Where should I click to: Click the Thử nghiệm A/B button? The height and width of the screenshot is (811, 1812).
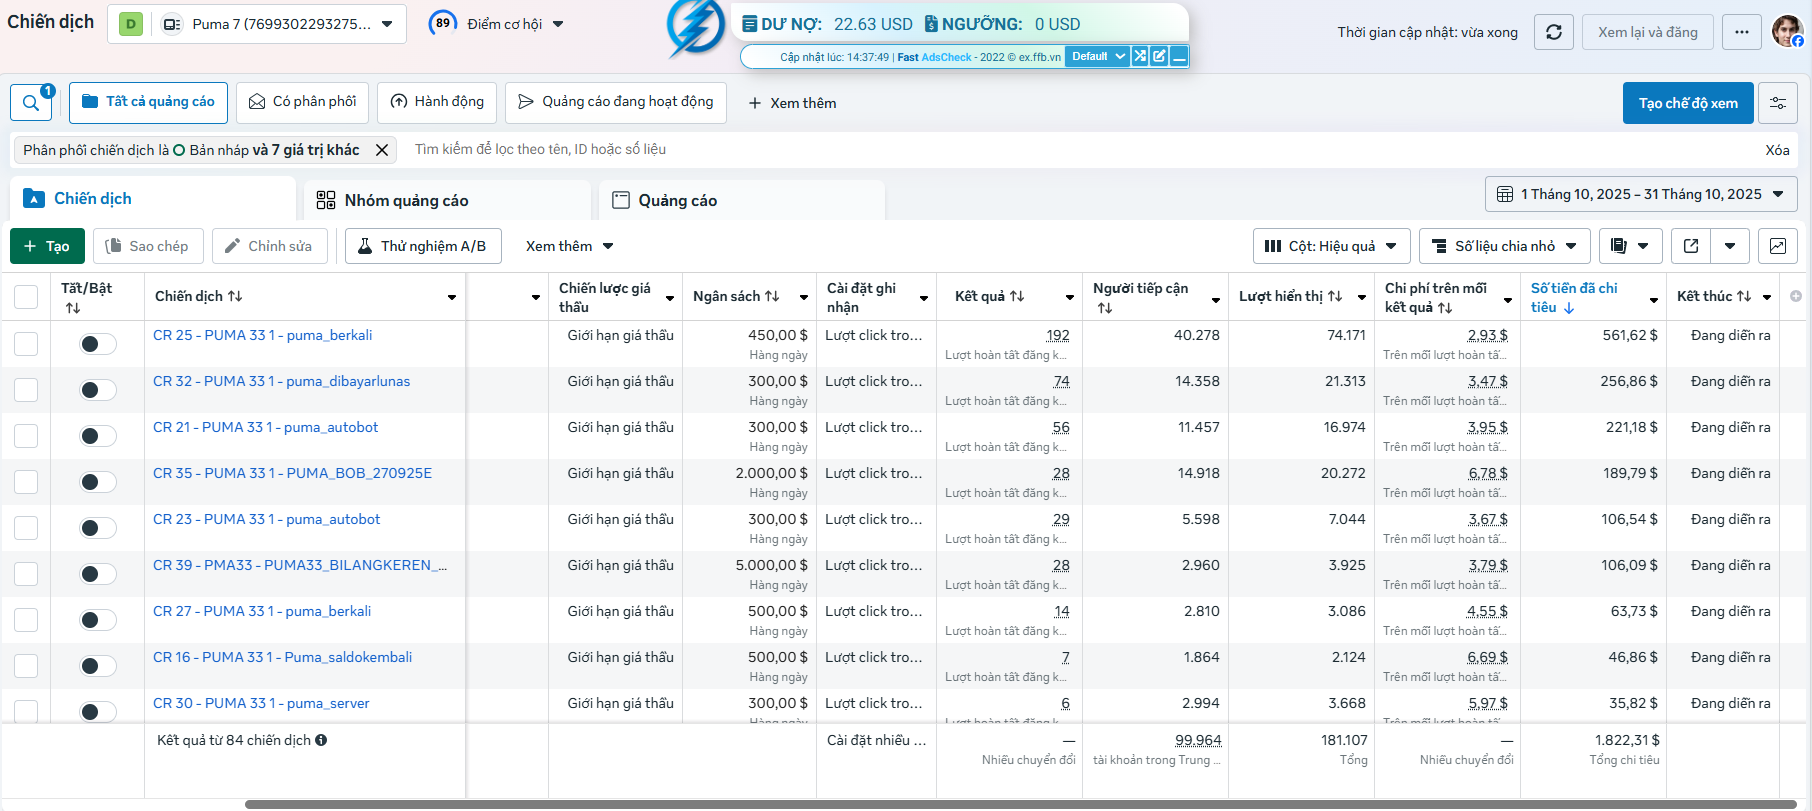pos(423,246)
